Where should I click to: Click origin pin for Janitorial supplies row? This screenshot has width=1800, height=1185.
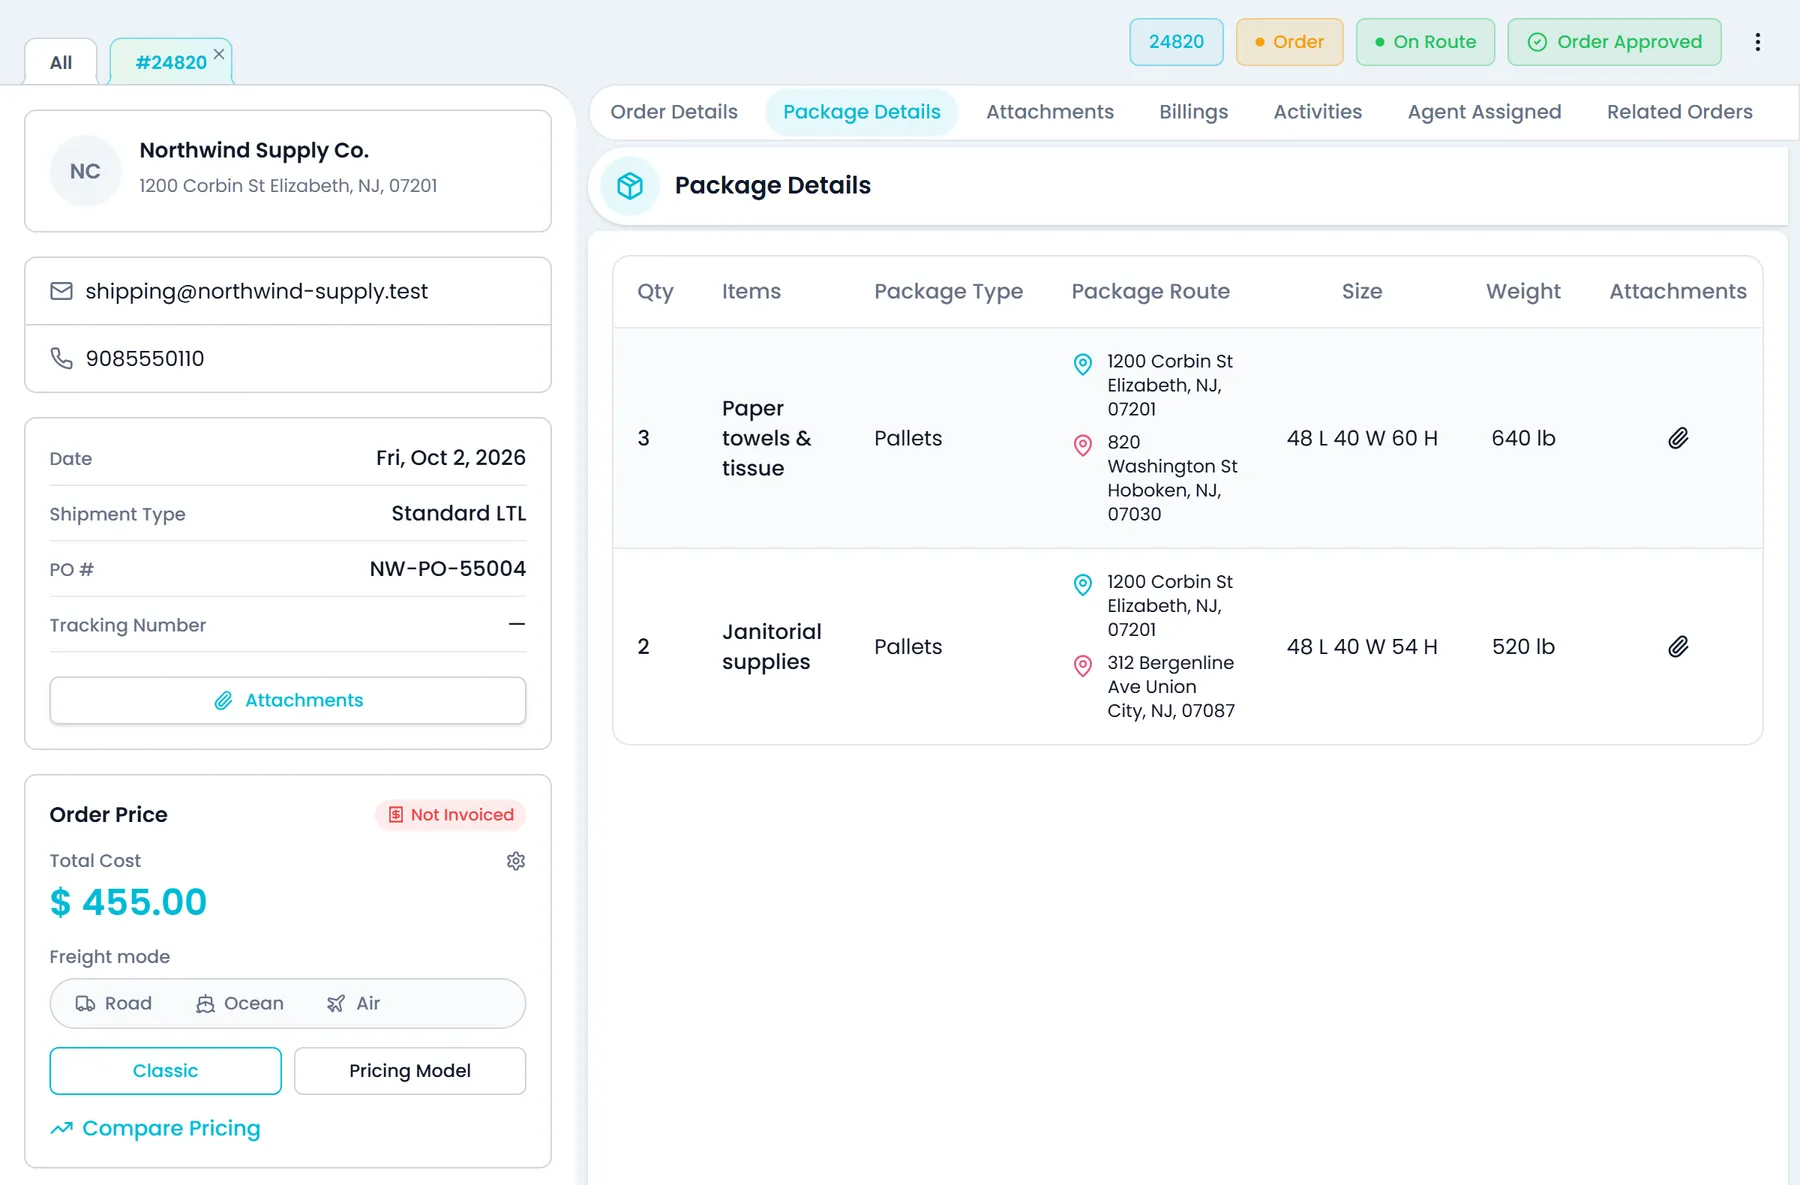click(1082, 585)
